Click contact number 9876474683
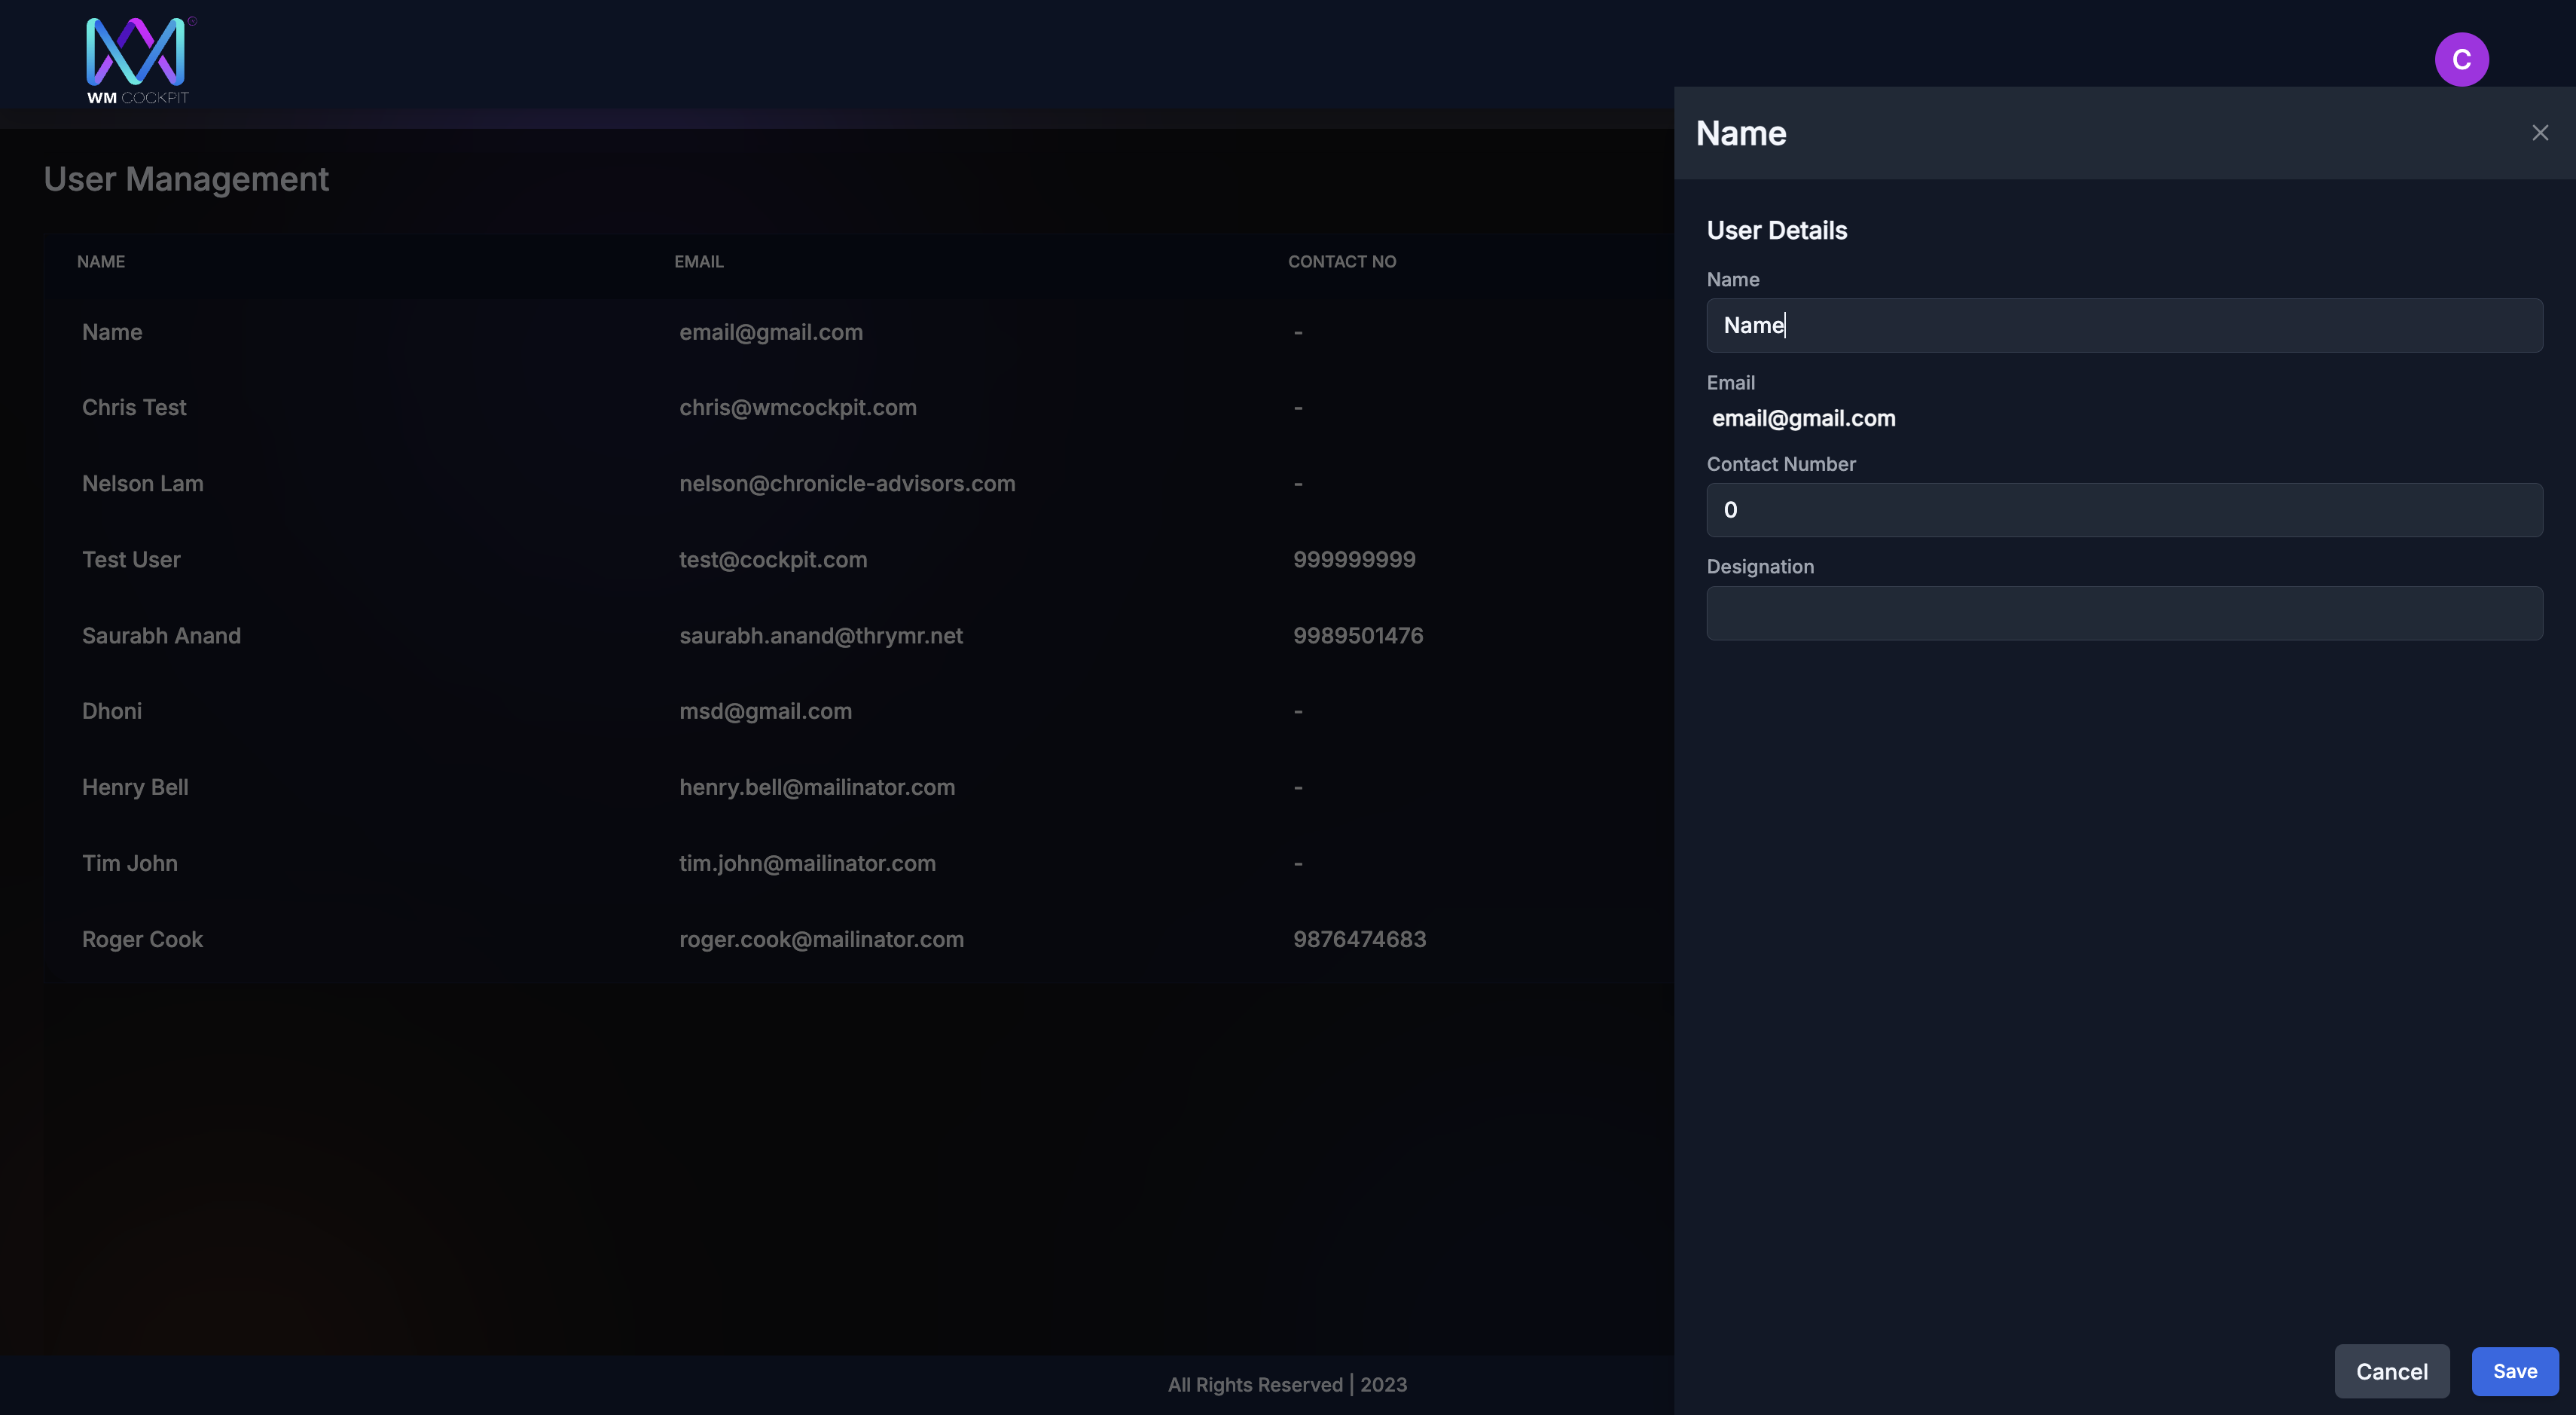Screen dimensions: 2576x1415 [x=1359, y=939]
